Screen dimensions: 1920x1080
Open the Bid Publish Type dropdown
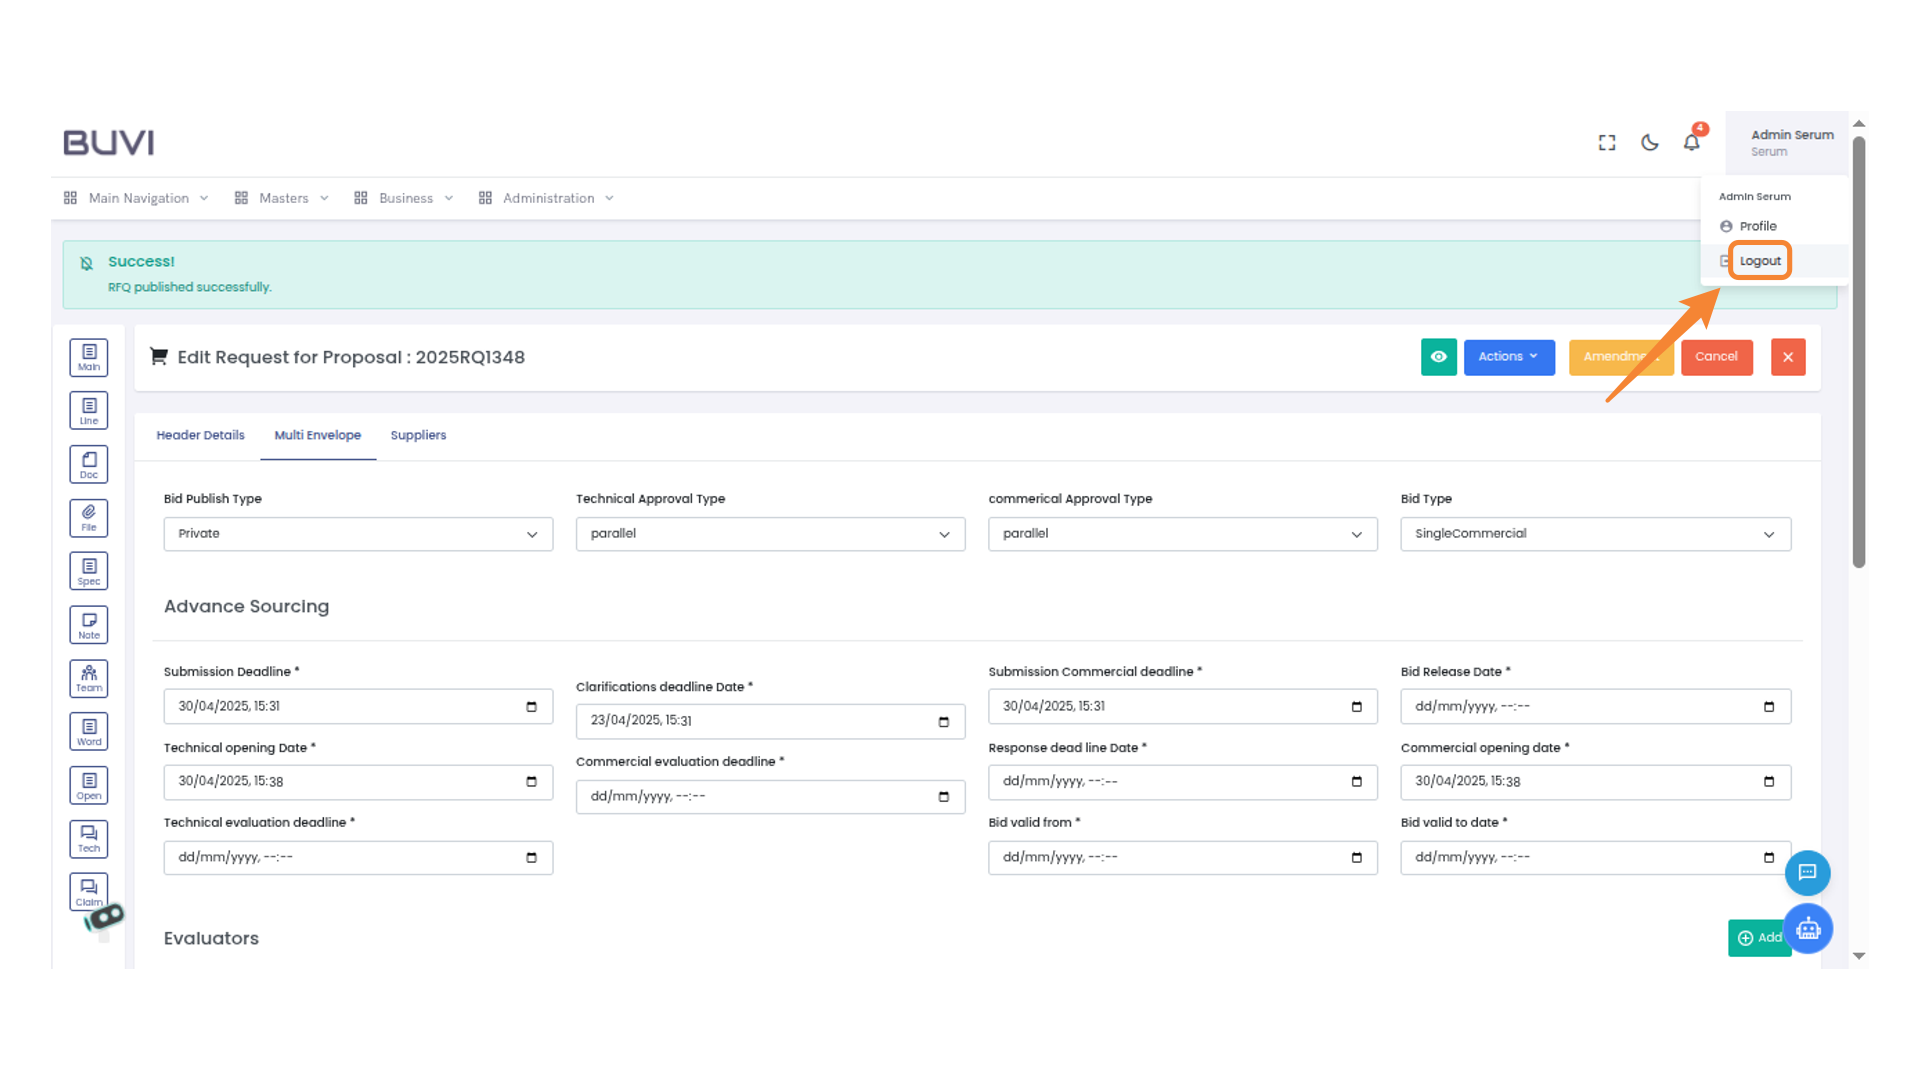[358, 534]
